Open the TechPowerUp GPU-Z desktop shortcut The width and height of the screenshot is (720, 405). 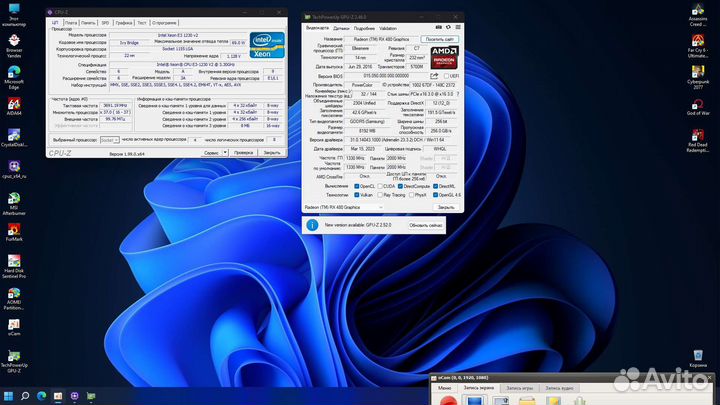pos(14,361)
